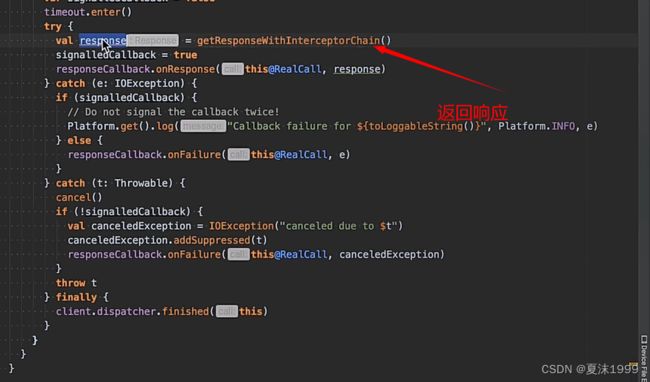Click 'toLoggableString()' in the template string
The height and width of the screenshot is (382, 650).
[x=421, y=126]
